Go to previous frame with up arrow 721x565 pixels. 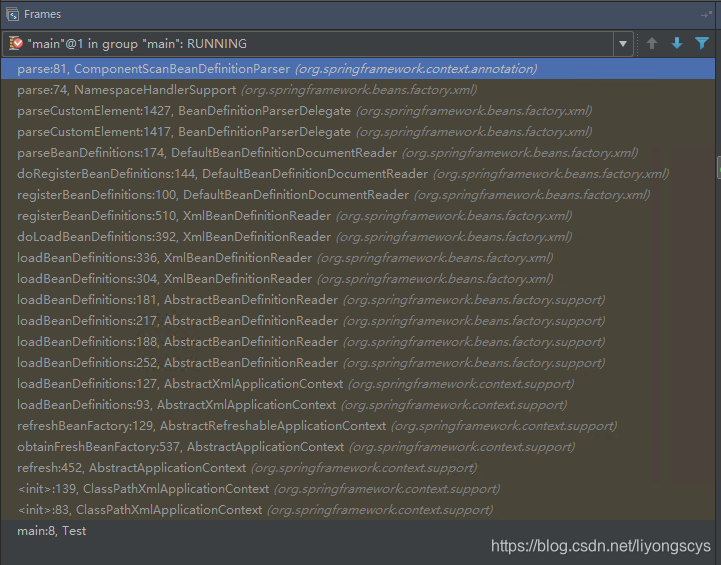point(652,44)
